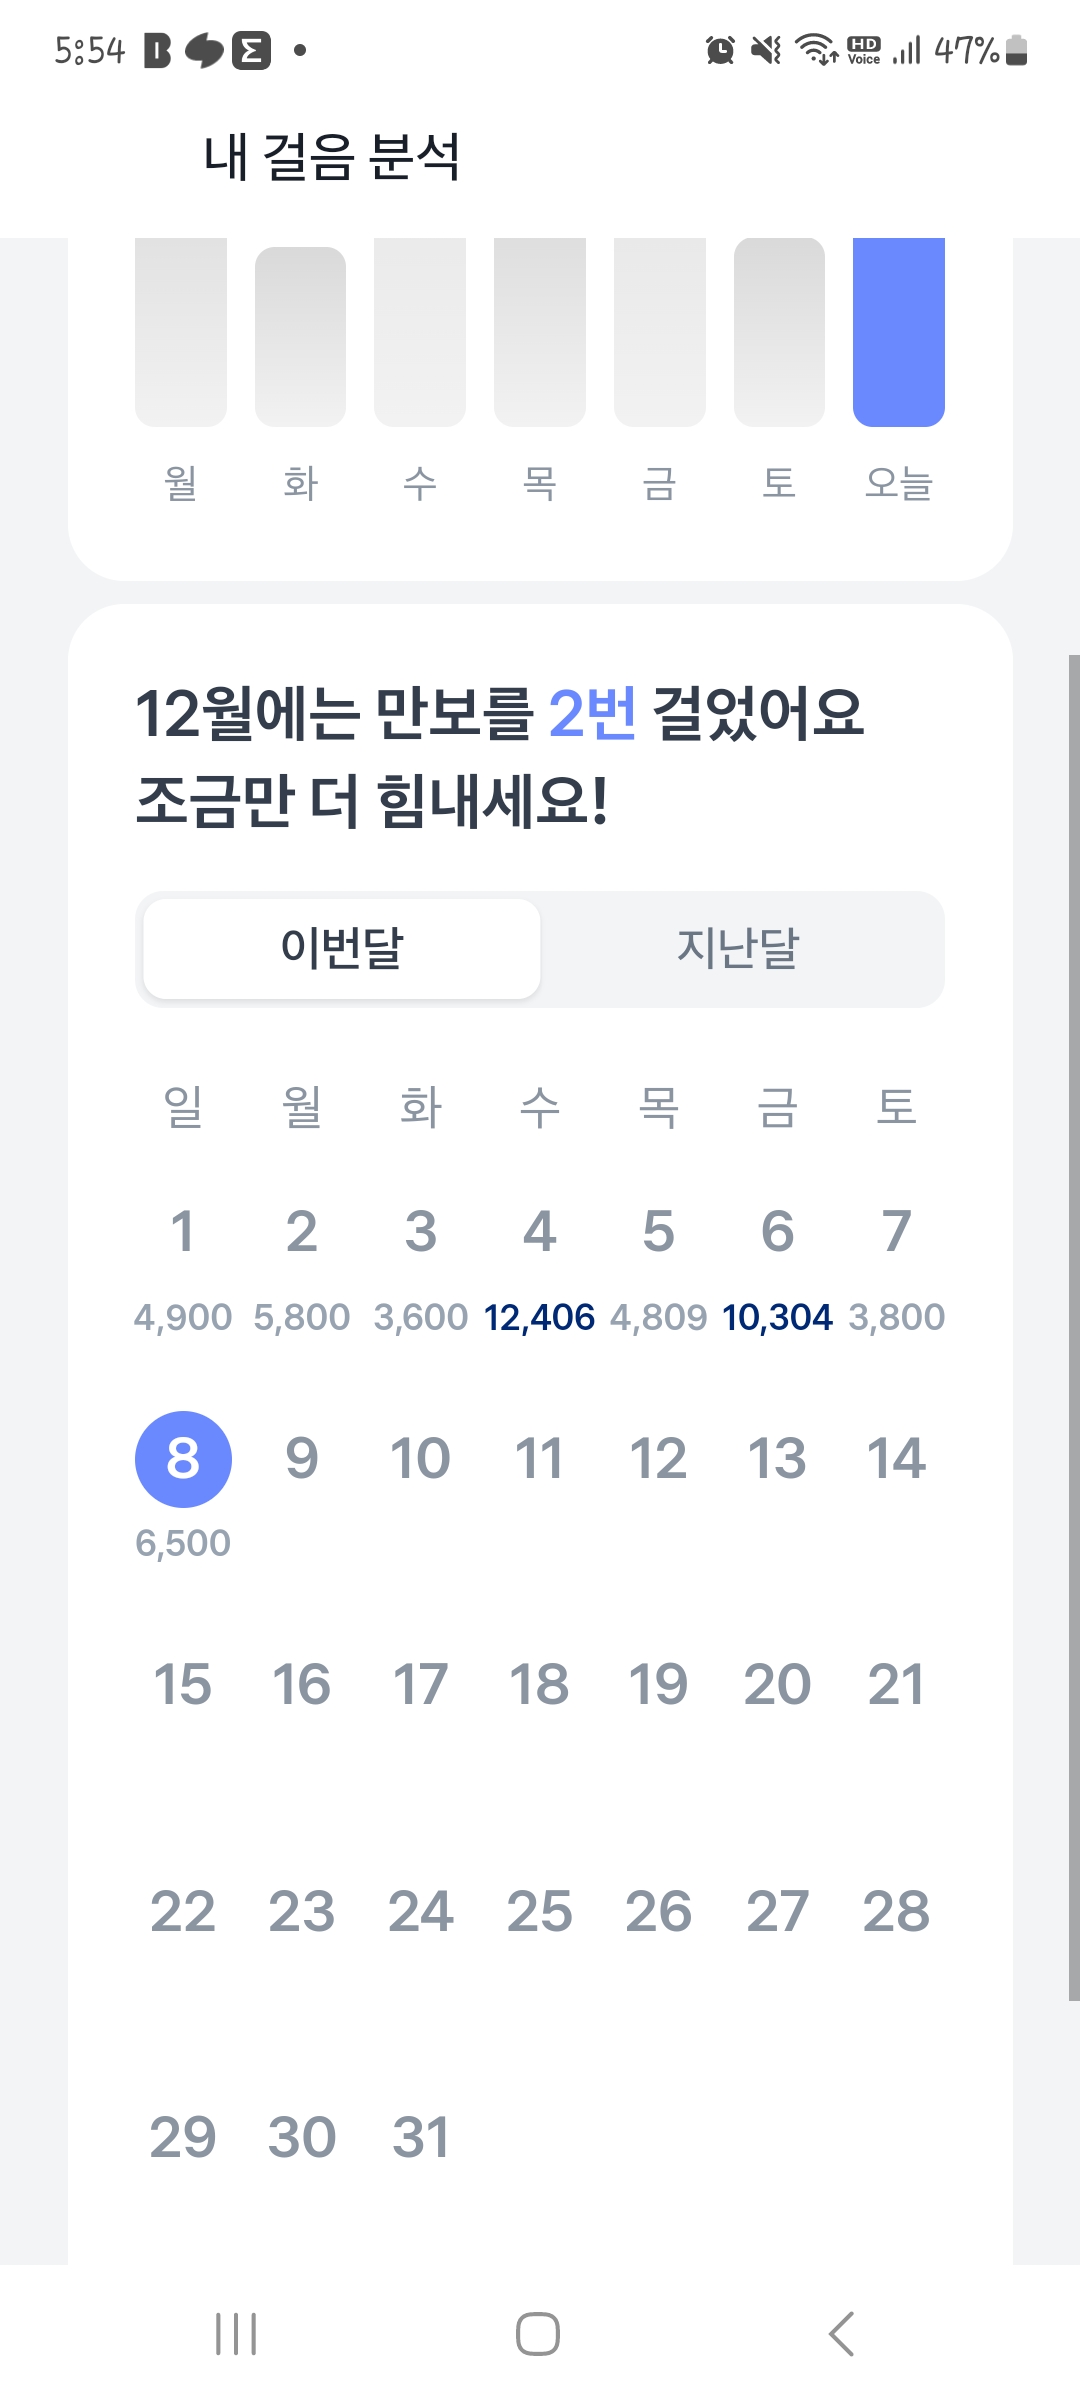Tap the Android back navigation icon
The image size is (1080, 2400).
842,2334
